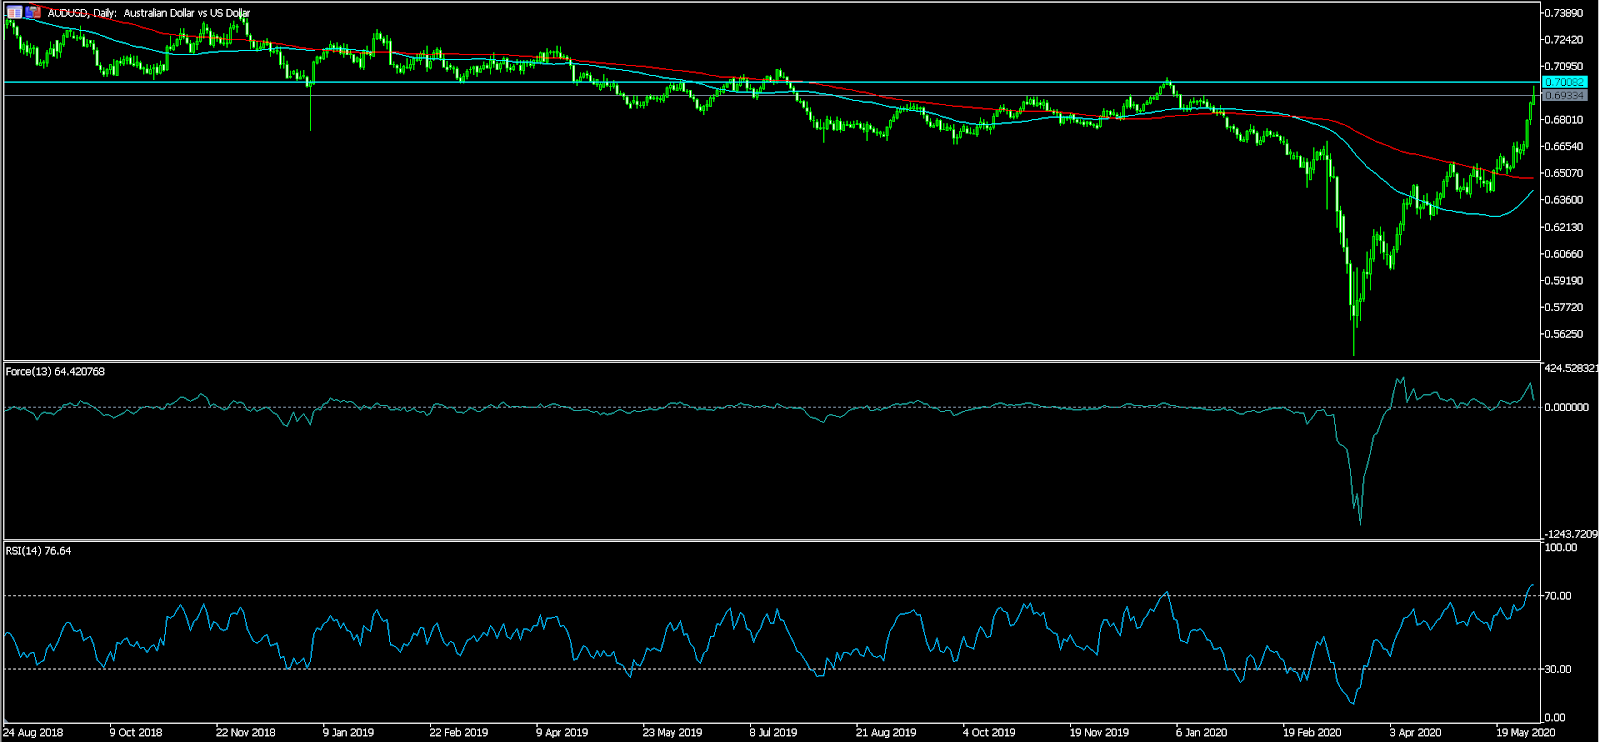Click the 8 Jul 2019 date label
The image size is (1600, 742).
click(773, 733)
